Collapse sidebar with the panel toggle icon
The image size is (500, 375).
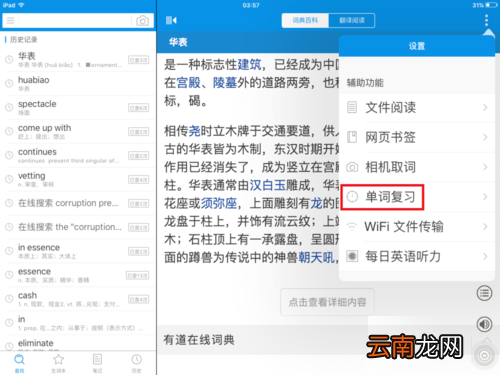(x=171, y=20)
